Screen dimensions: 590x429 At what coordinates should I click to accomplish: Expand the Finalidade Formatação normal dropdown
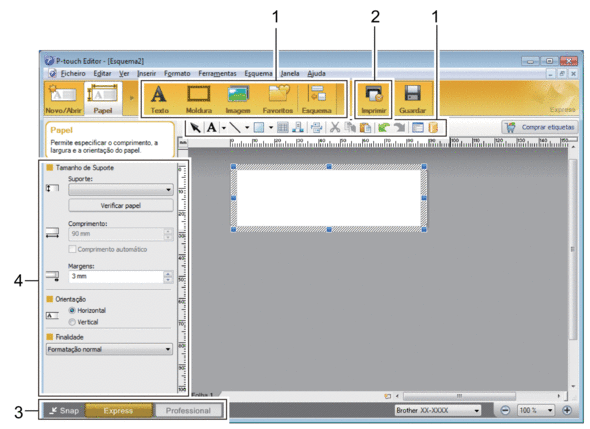coord(109,349)
